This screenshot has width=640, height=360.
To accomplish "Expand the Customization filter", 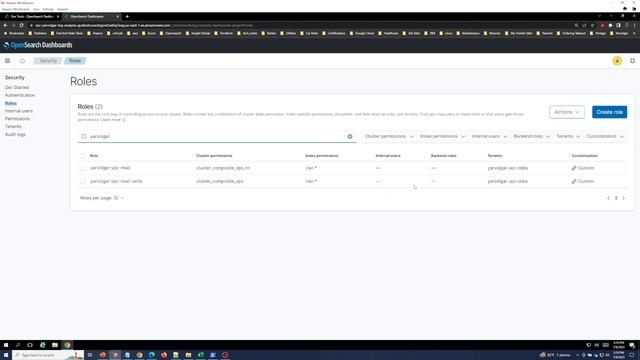I will coord(605,136).
